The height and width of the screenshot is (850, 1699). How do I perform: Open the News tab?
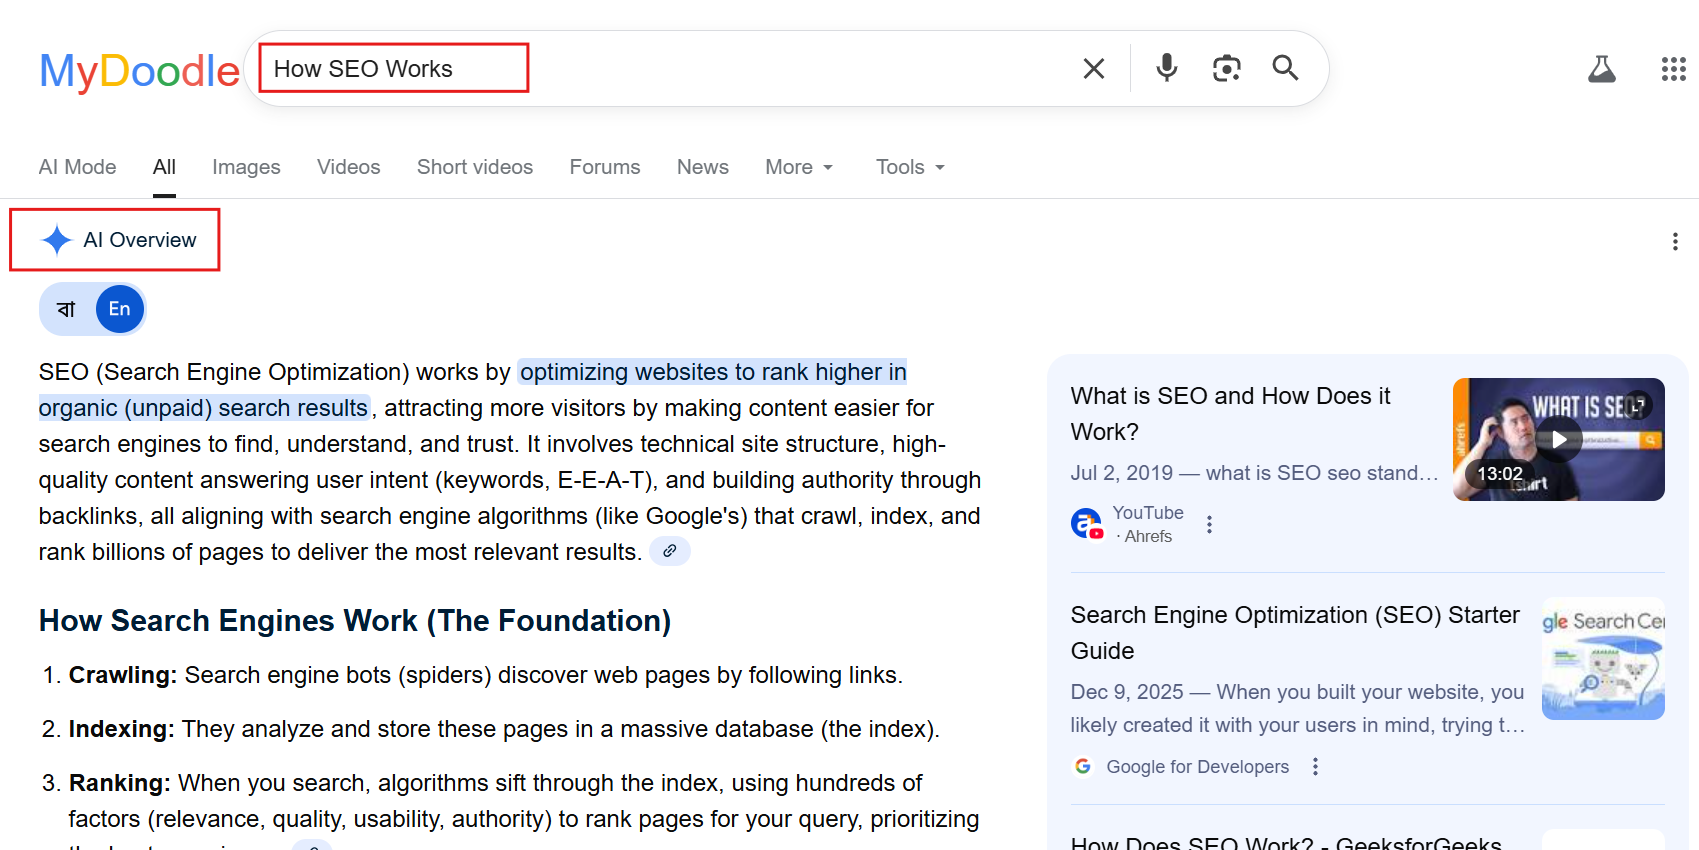(703, 167)
